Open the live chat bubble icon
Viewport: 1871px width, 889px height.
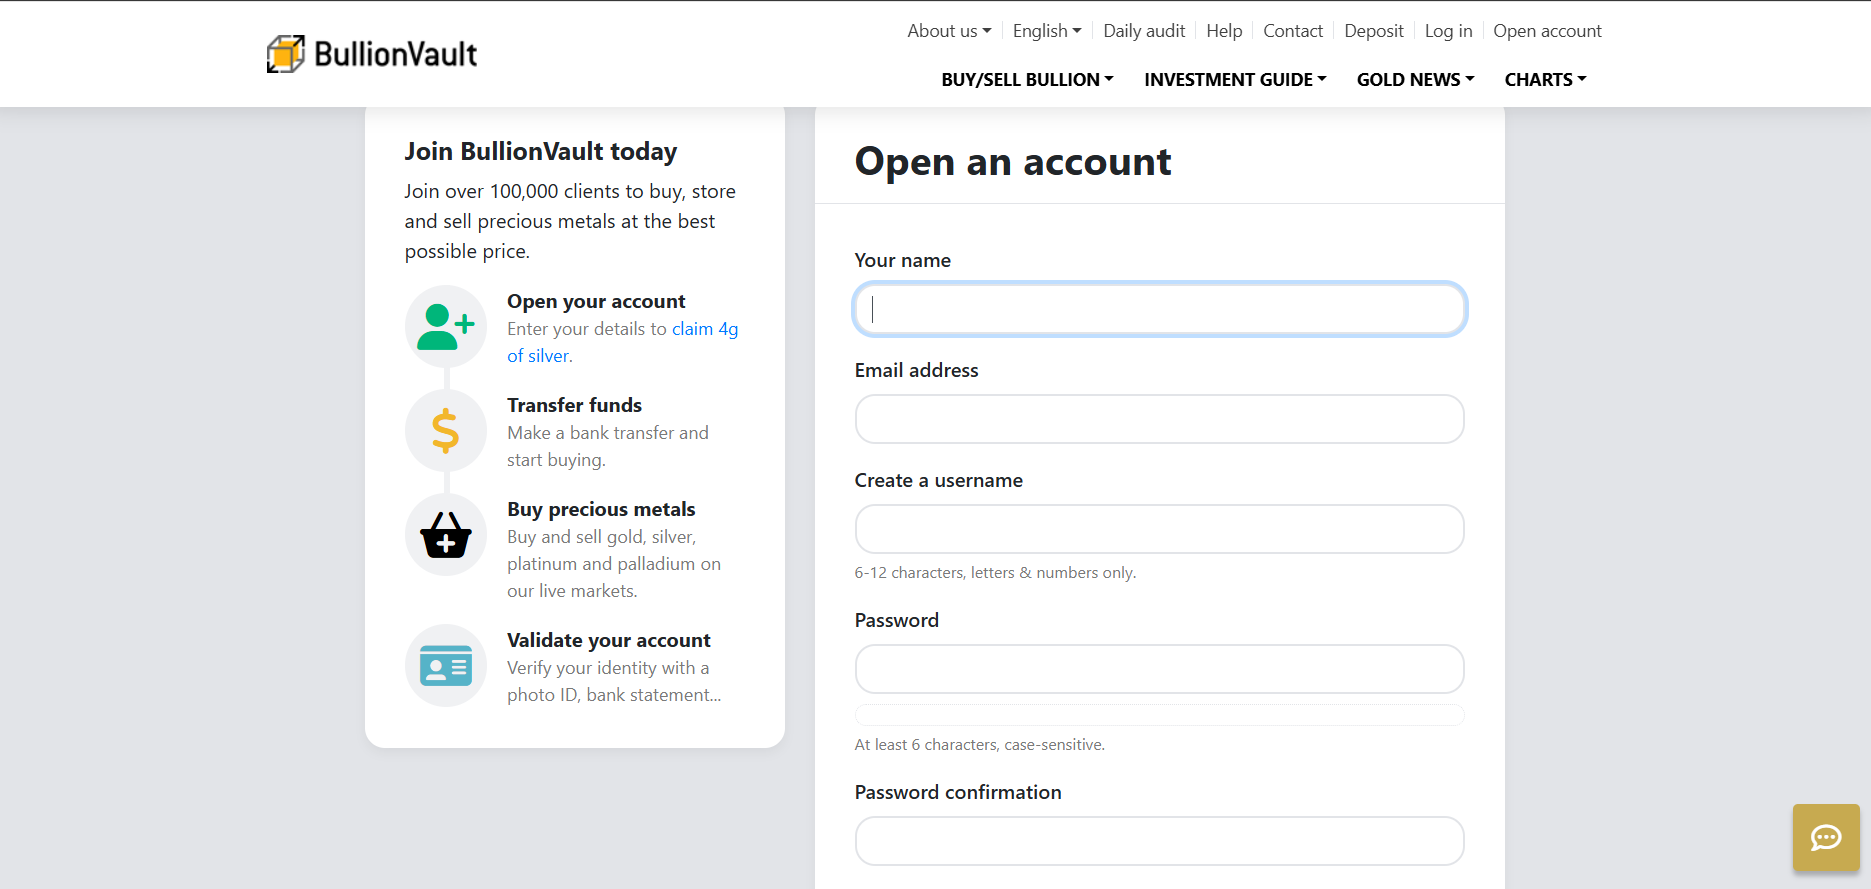1826,837
